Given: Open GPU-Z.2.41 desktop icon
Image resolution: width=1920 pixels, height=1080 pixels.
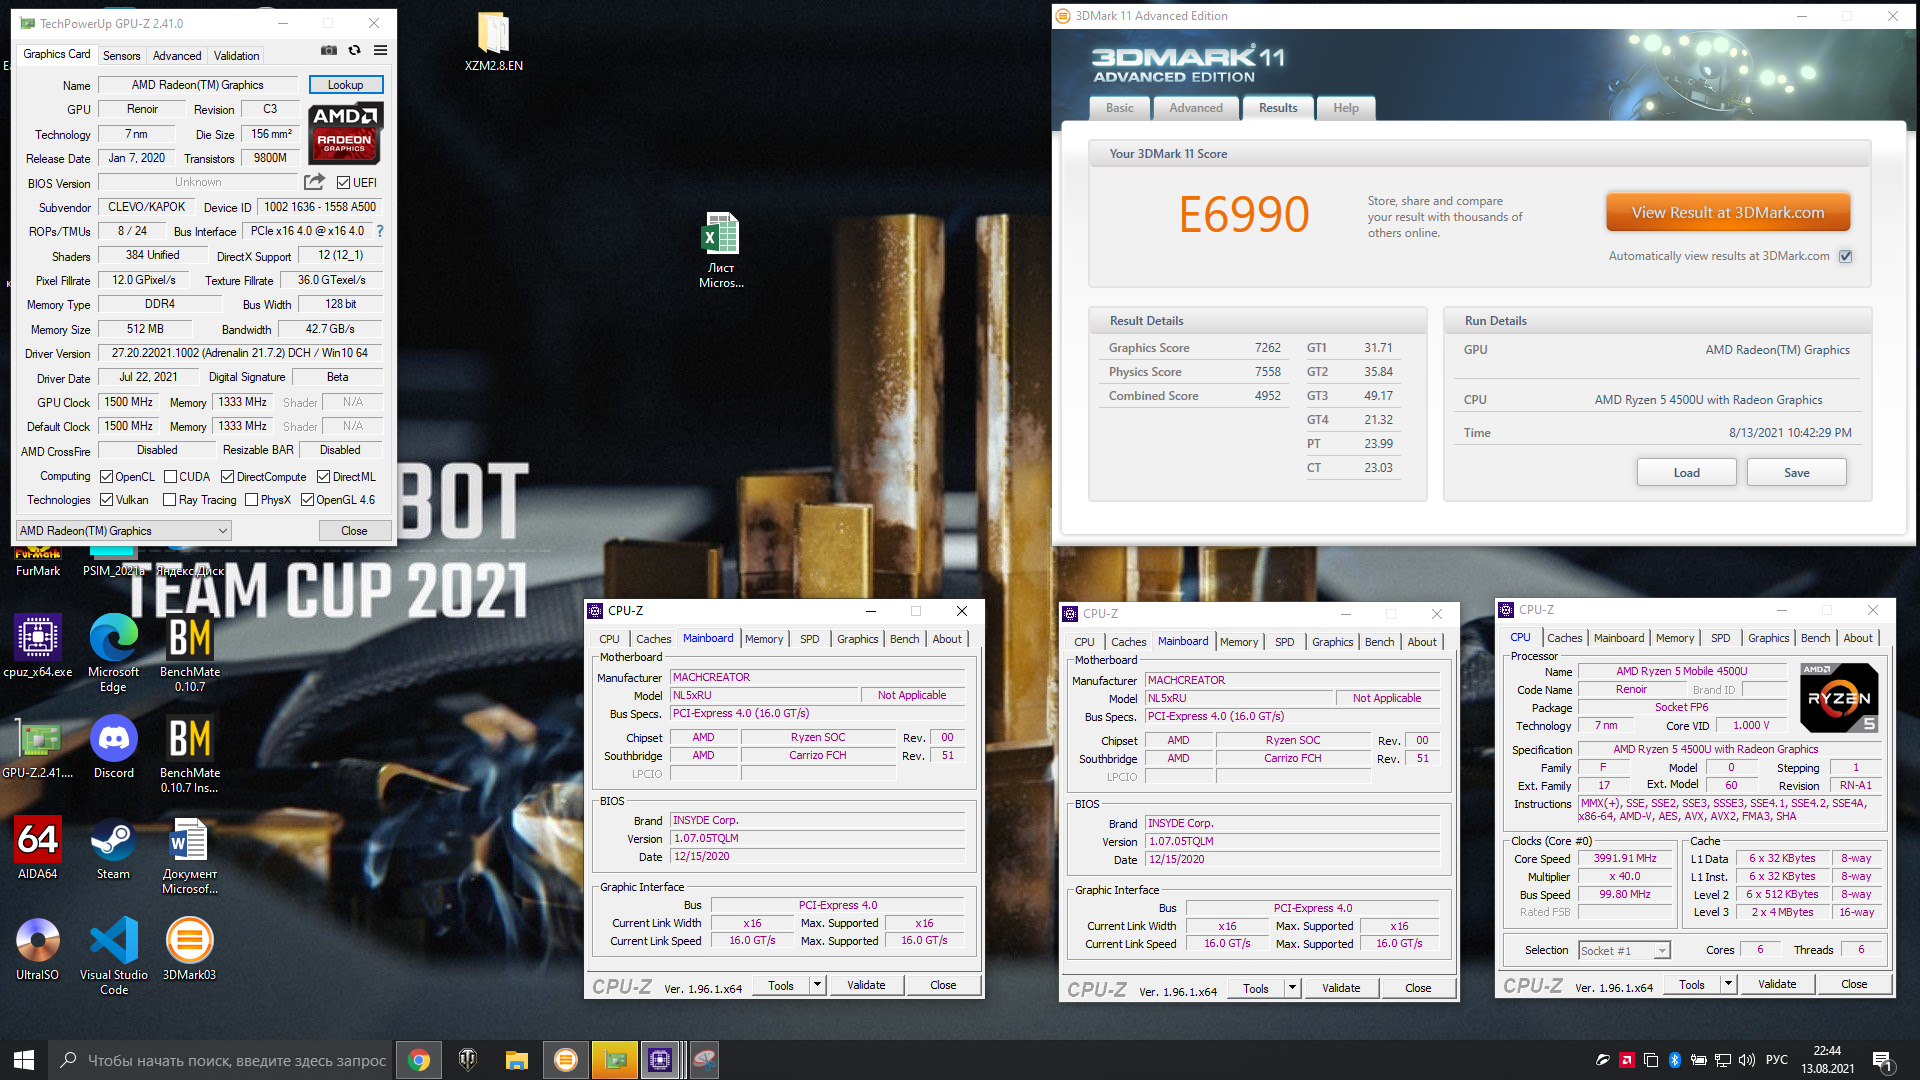Looking at the screenshot, I should pyautogui.click(x=38, y=747).
